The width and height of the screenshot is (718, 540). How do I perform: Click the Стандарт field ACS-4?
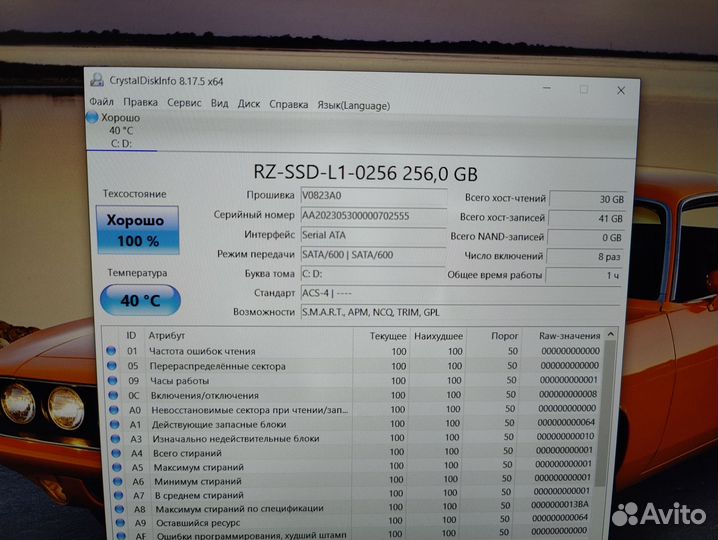(461, 293)
